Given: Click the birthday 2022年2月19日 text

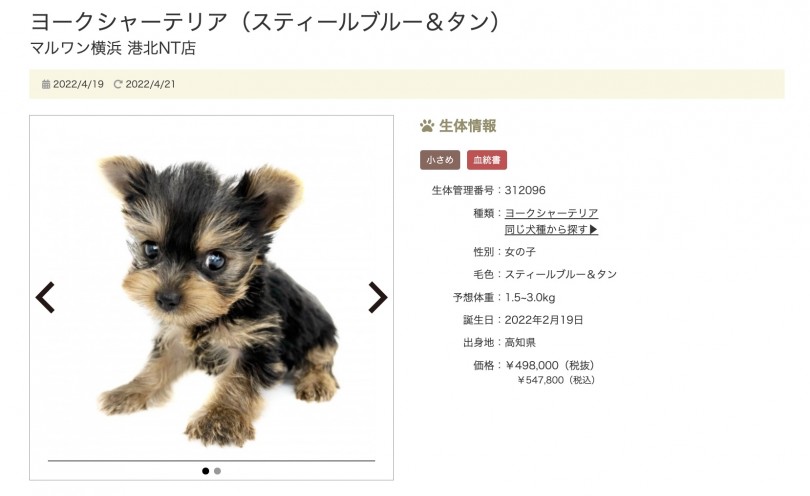Looking at the screenshot, I should coord(543,320).
